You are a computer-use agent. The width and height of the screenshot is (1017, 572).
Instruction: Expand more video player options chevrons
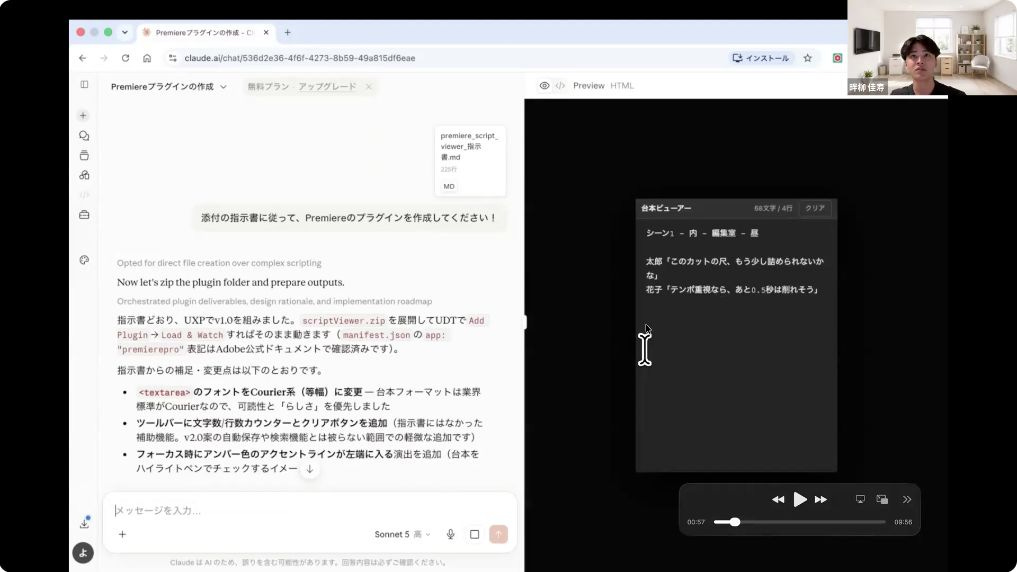(x=907, y=499)
